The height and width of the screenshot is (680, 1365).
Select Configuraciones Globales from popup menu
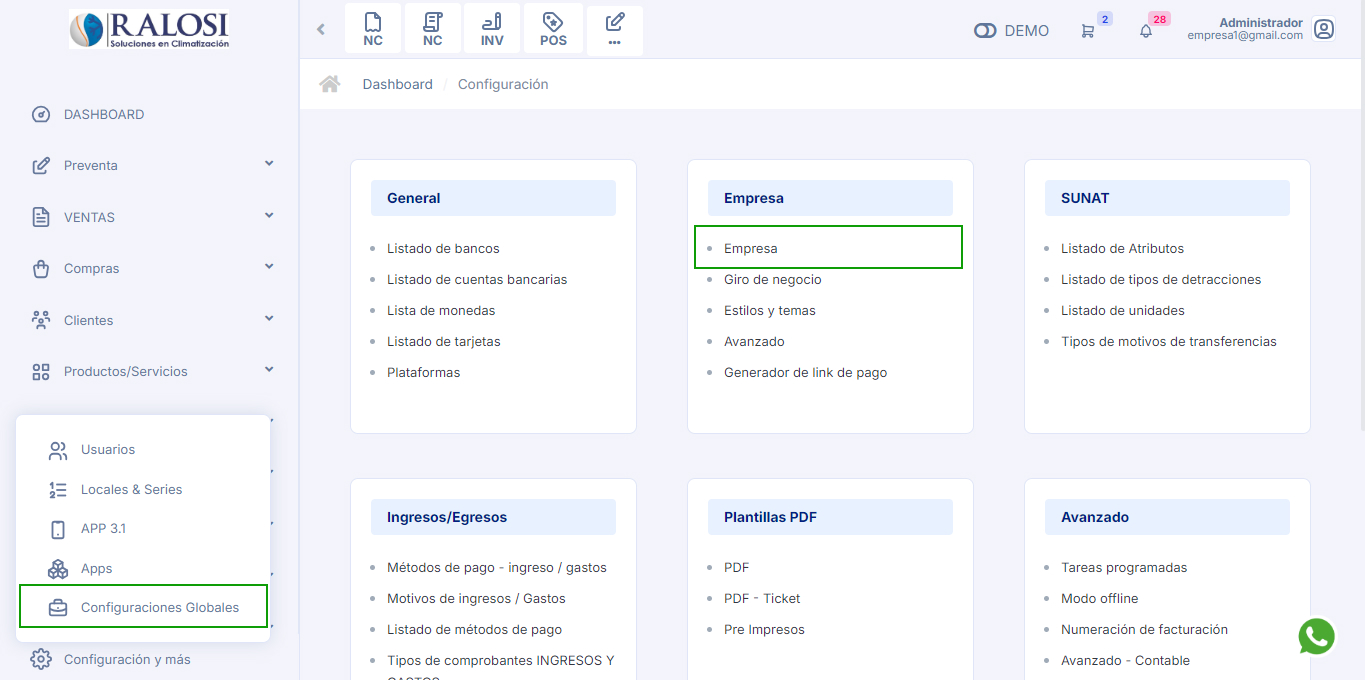[159, 607]
